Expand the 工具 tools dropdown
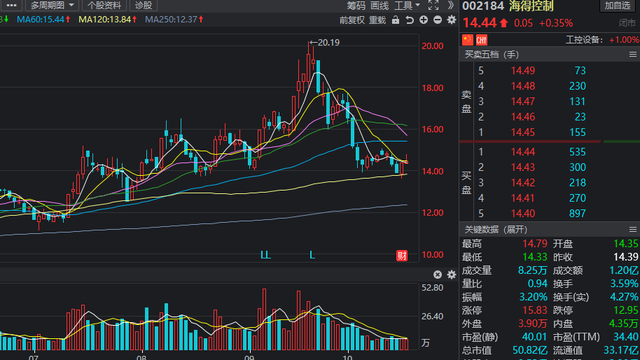Viewport: 640px width, 360px height. [x=407, y=5]
